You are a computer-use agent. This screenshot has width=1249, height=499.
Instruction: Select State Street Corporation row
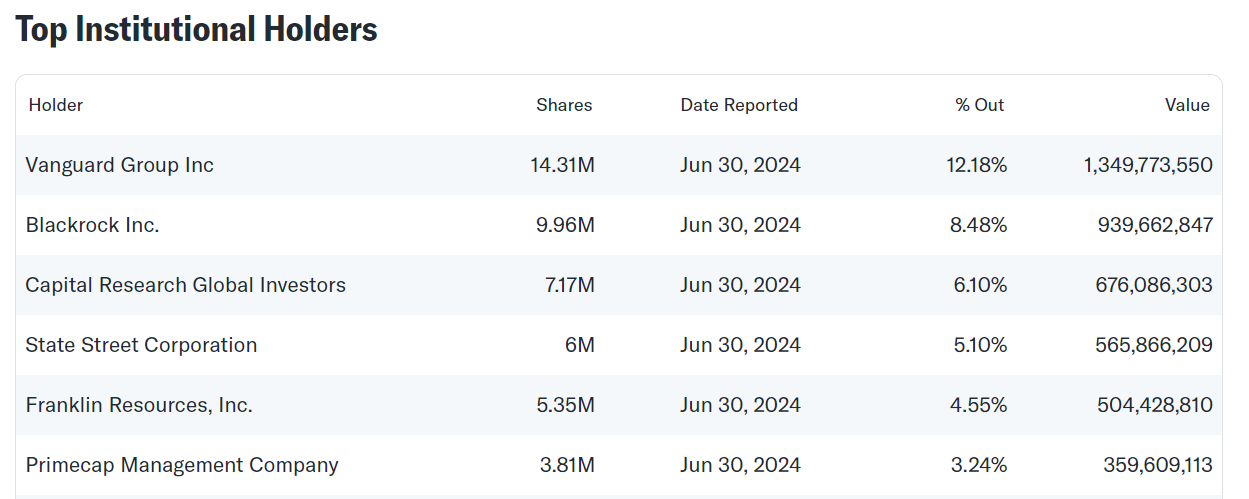click(619, 345)
